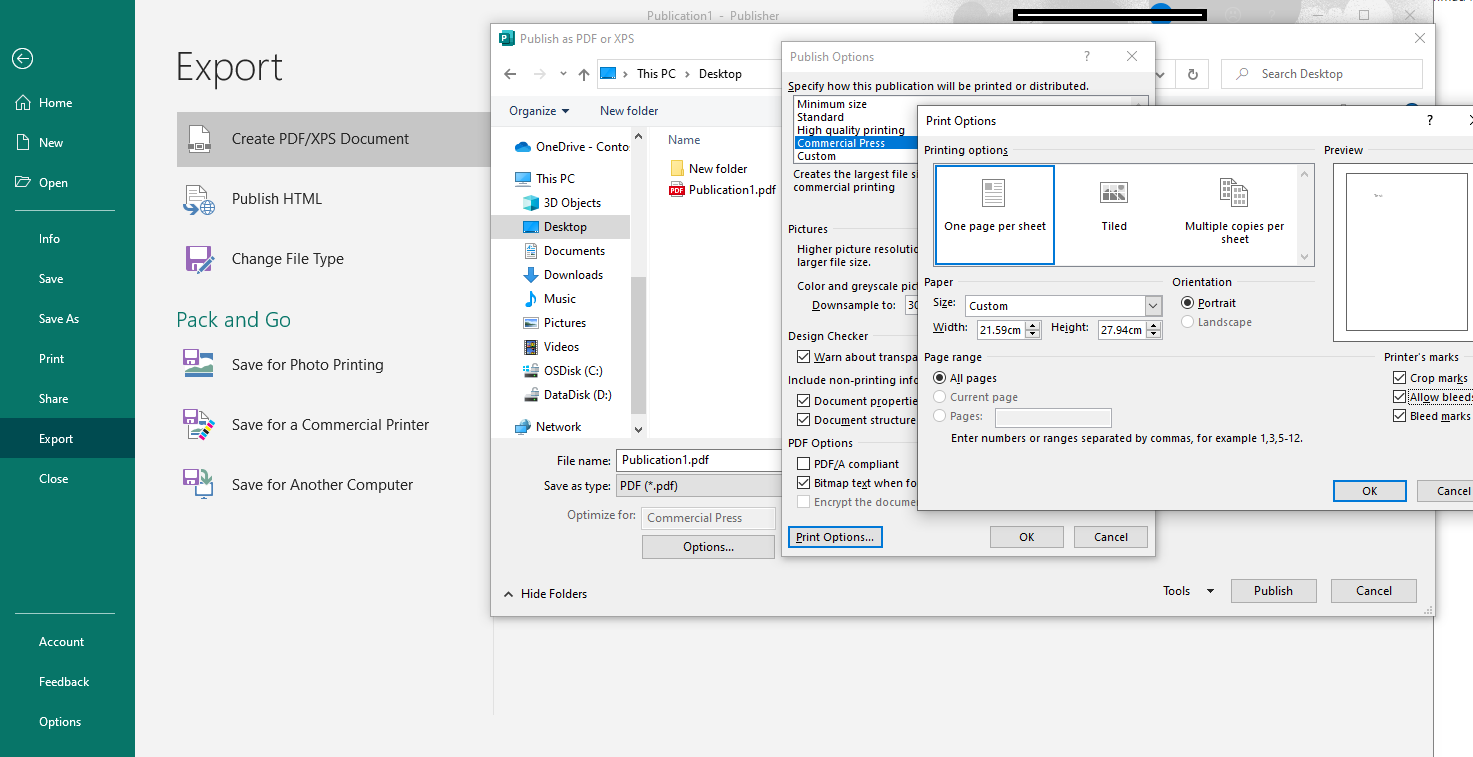This screenshot has width=1473, height=757.
Task: Click the refresh button beside the address bar
Action: pos(1192,74)
